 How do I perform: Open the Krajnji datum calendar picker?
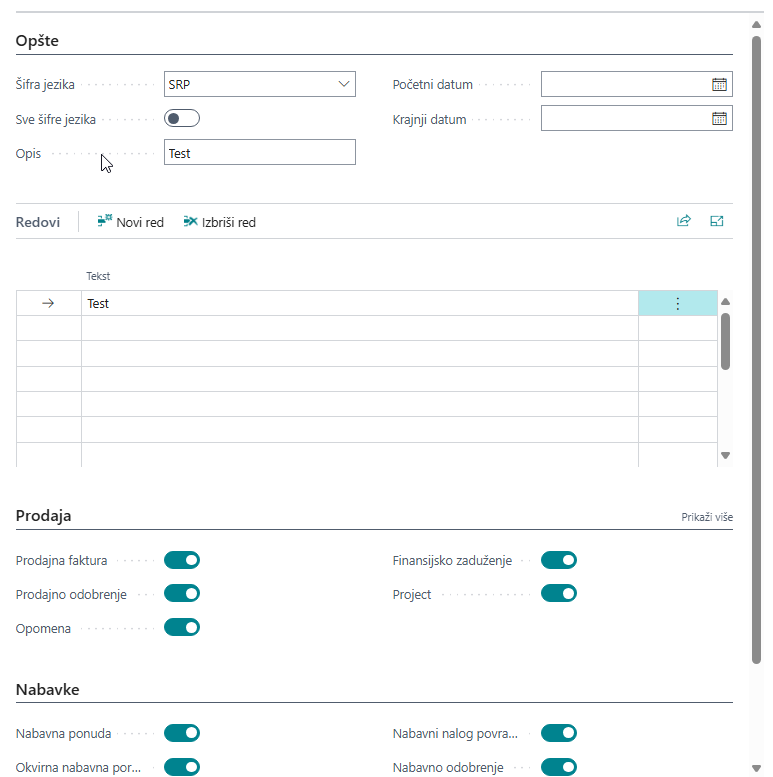coord(719,119)
